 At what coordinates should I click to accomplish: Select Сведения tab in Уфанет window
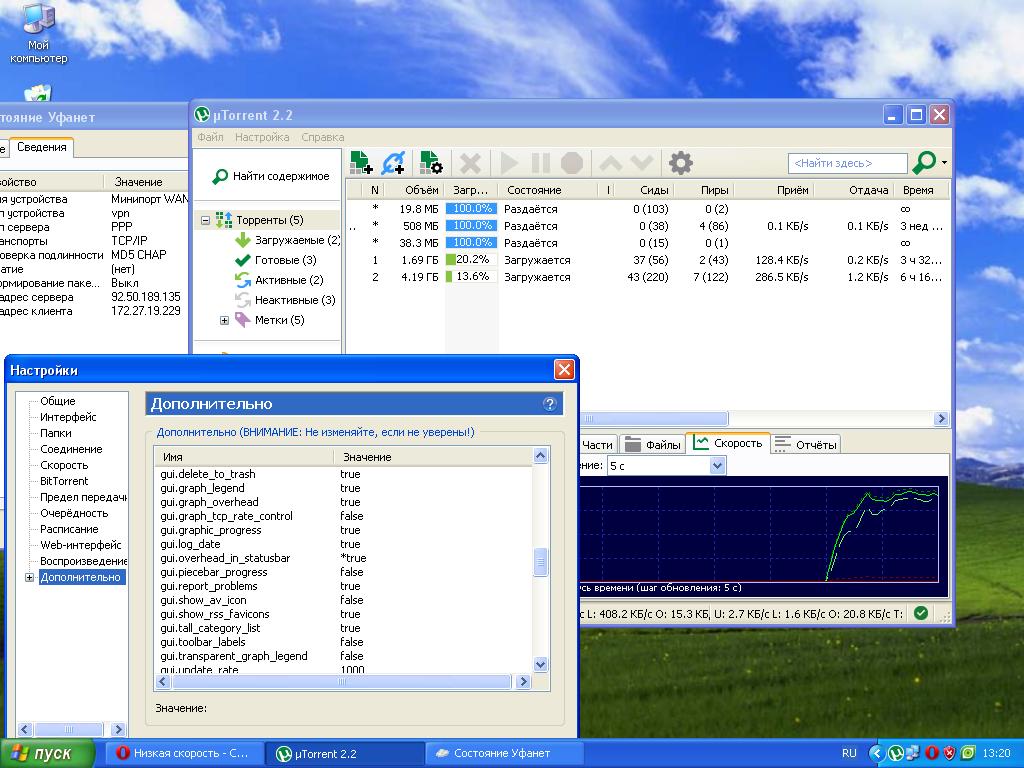[41, 148]
